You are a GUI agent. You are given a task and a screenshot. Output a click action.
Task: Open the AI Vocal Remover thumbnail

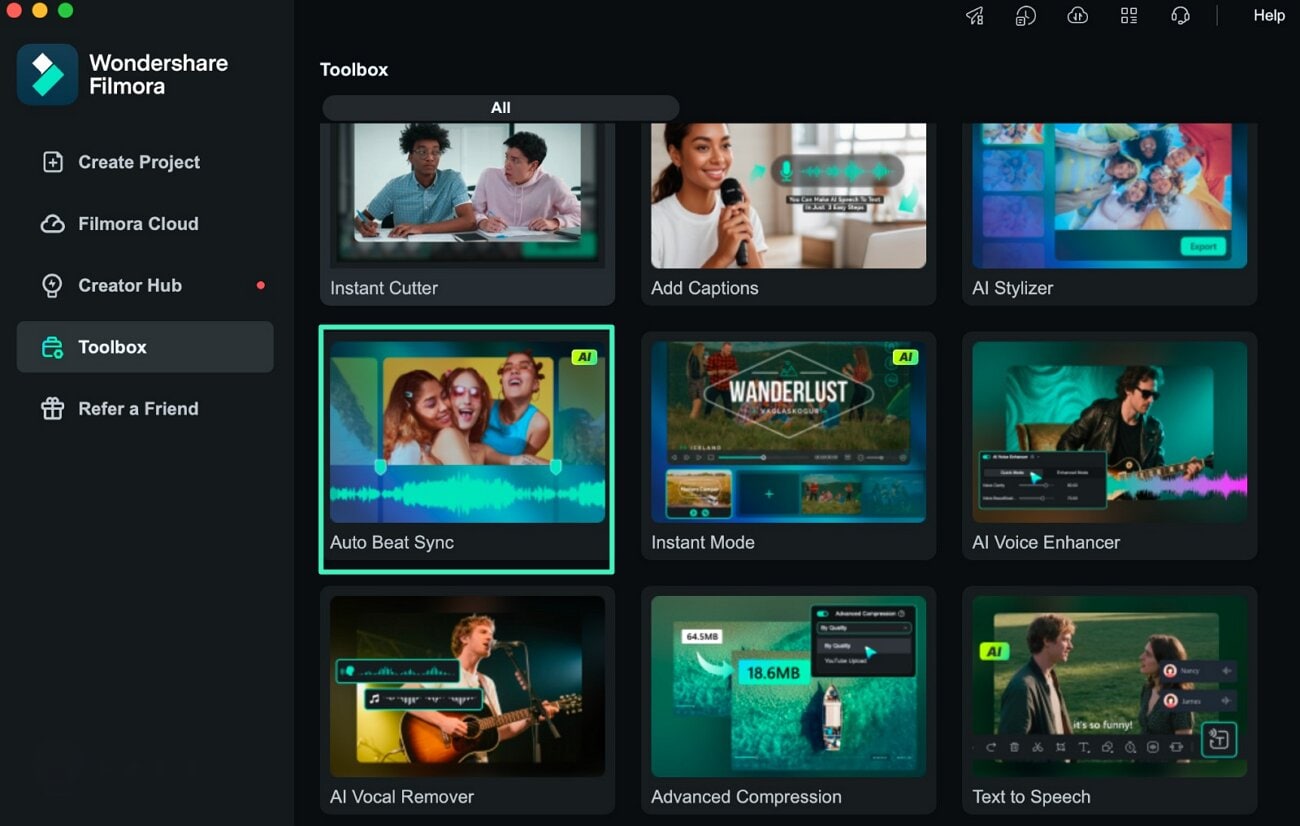click(x=467, y=687)
